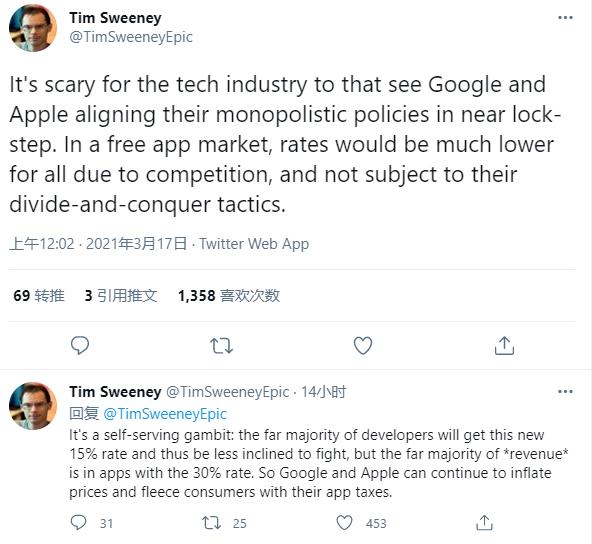Image resolution: width=592 pixels, height=544 pixels.
Task: Open Tim Sweeney's profile picture on main tweet
Action: tap(33, 28)
